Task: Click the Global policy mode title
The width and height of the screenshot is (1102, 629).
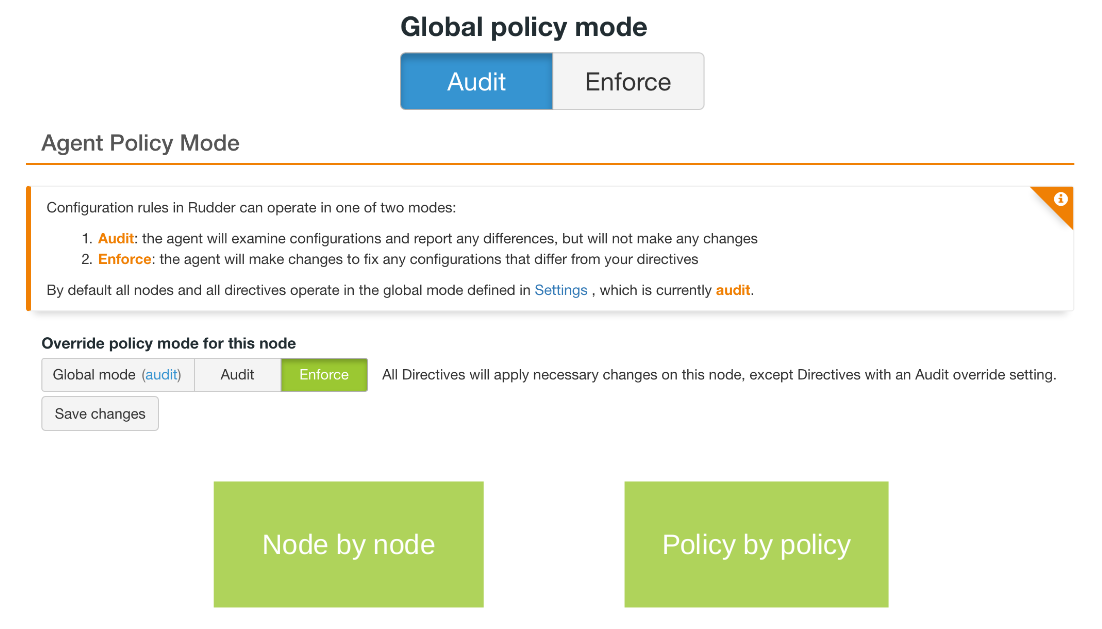Action: 524,27
